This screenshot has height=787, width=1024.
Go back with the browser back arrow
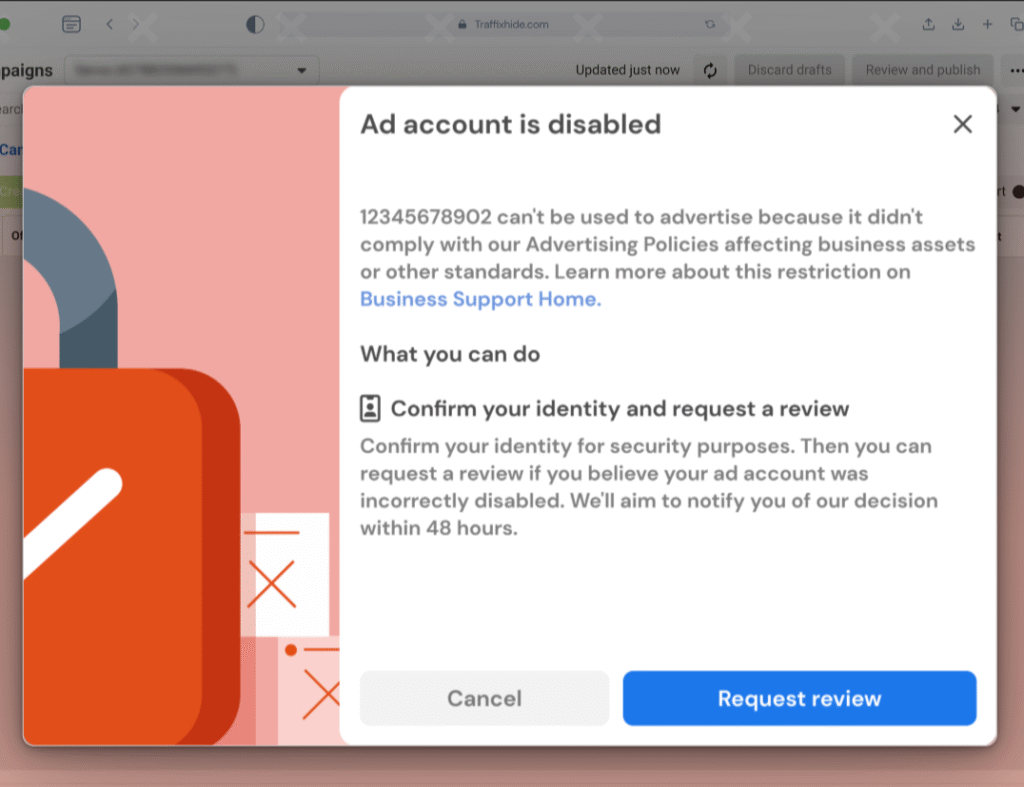pyautogui.click(x=110, y=24)
